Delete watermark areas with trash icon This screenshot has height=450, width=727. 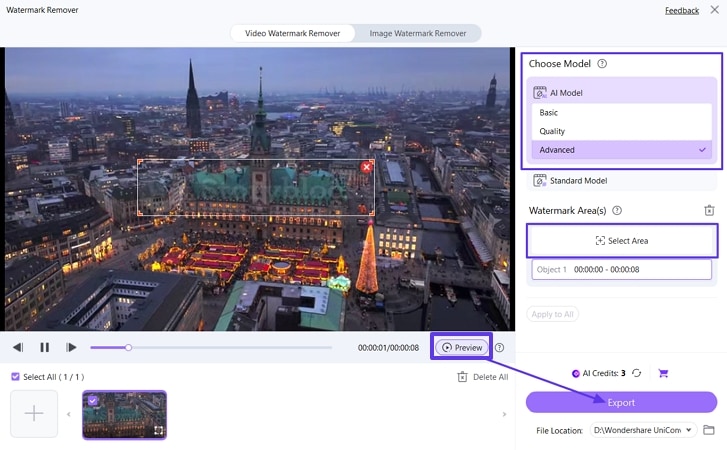[x=709, y=210]
